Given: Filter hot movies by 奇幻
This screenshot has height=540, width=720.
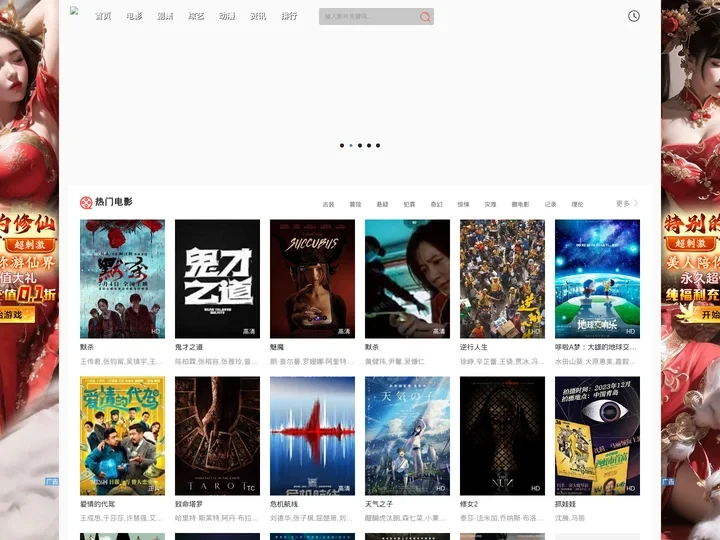Looking at the screenshot, I should coord(436,204).
